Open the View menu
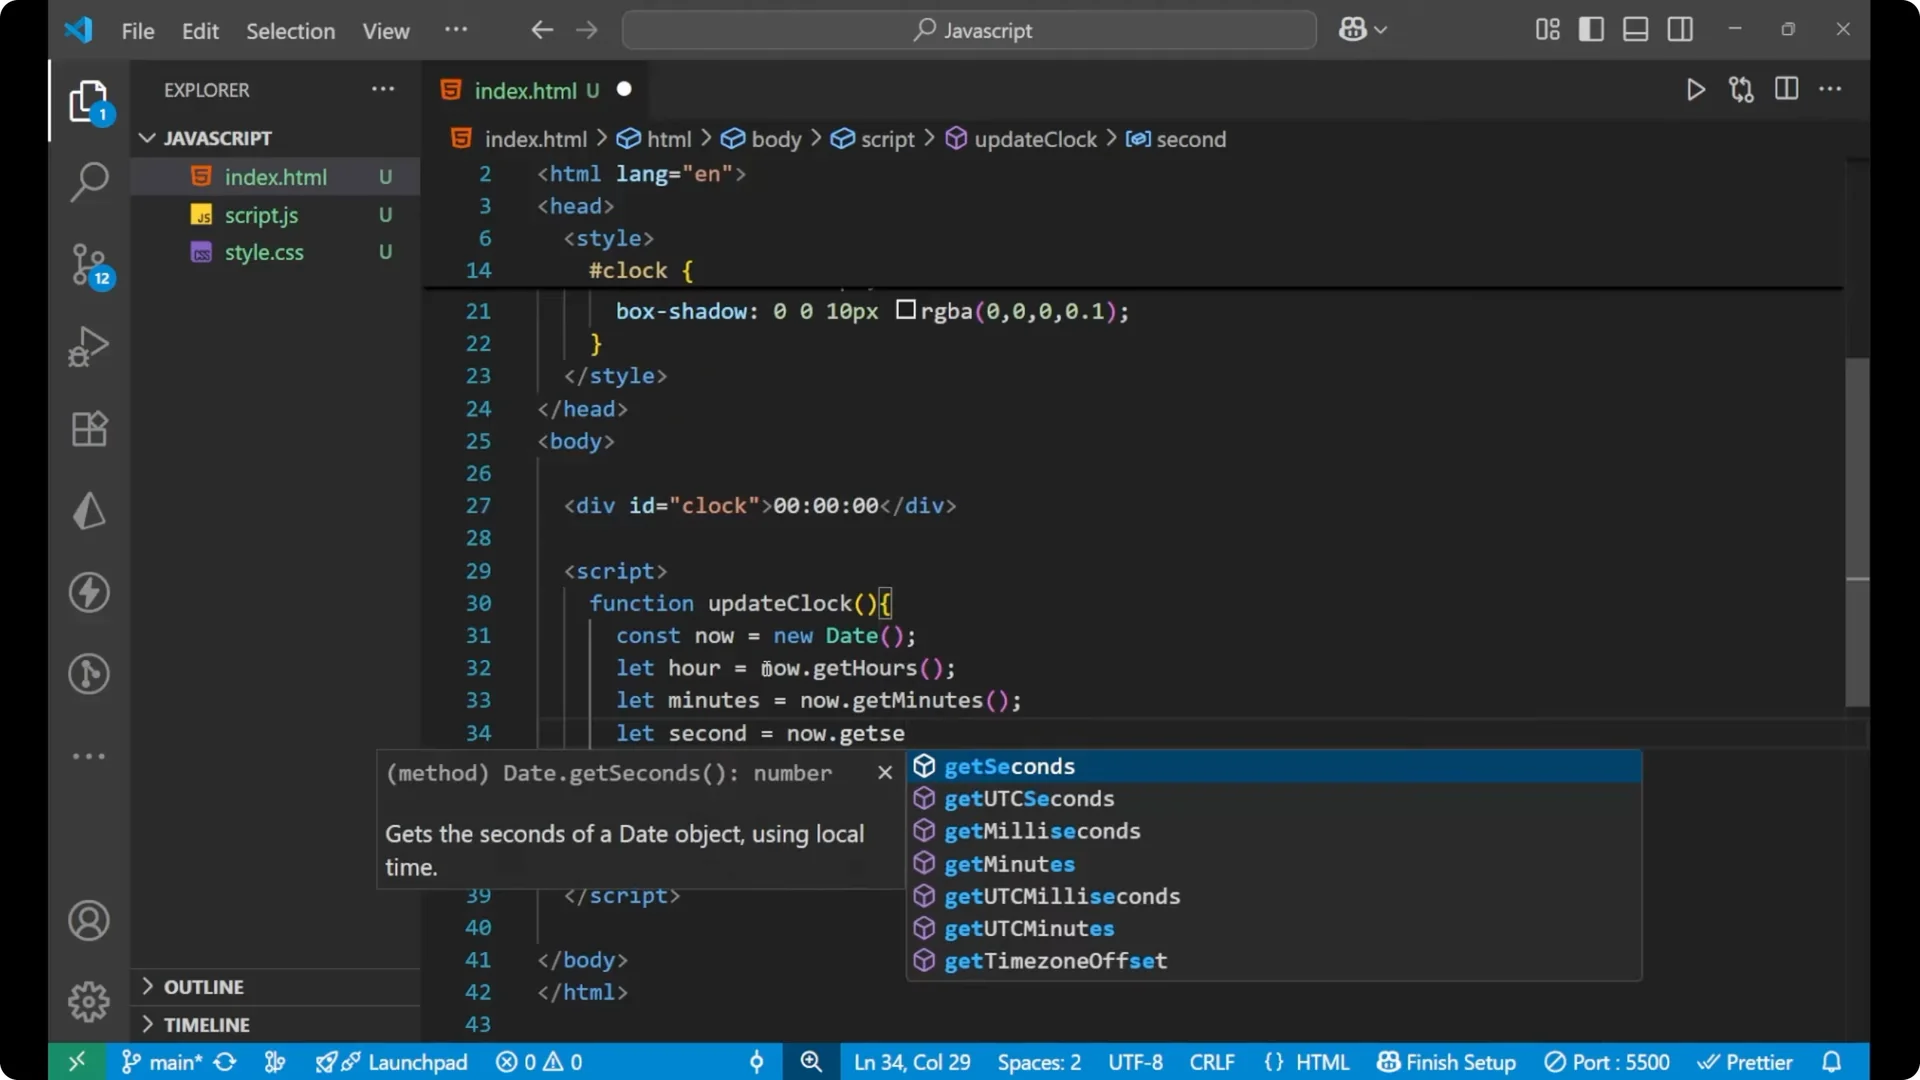 (385, 31)
